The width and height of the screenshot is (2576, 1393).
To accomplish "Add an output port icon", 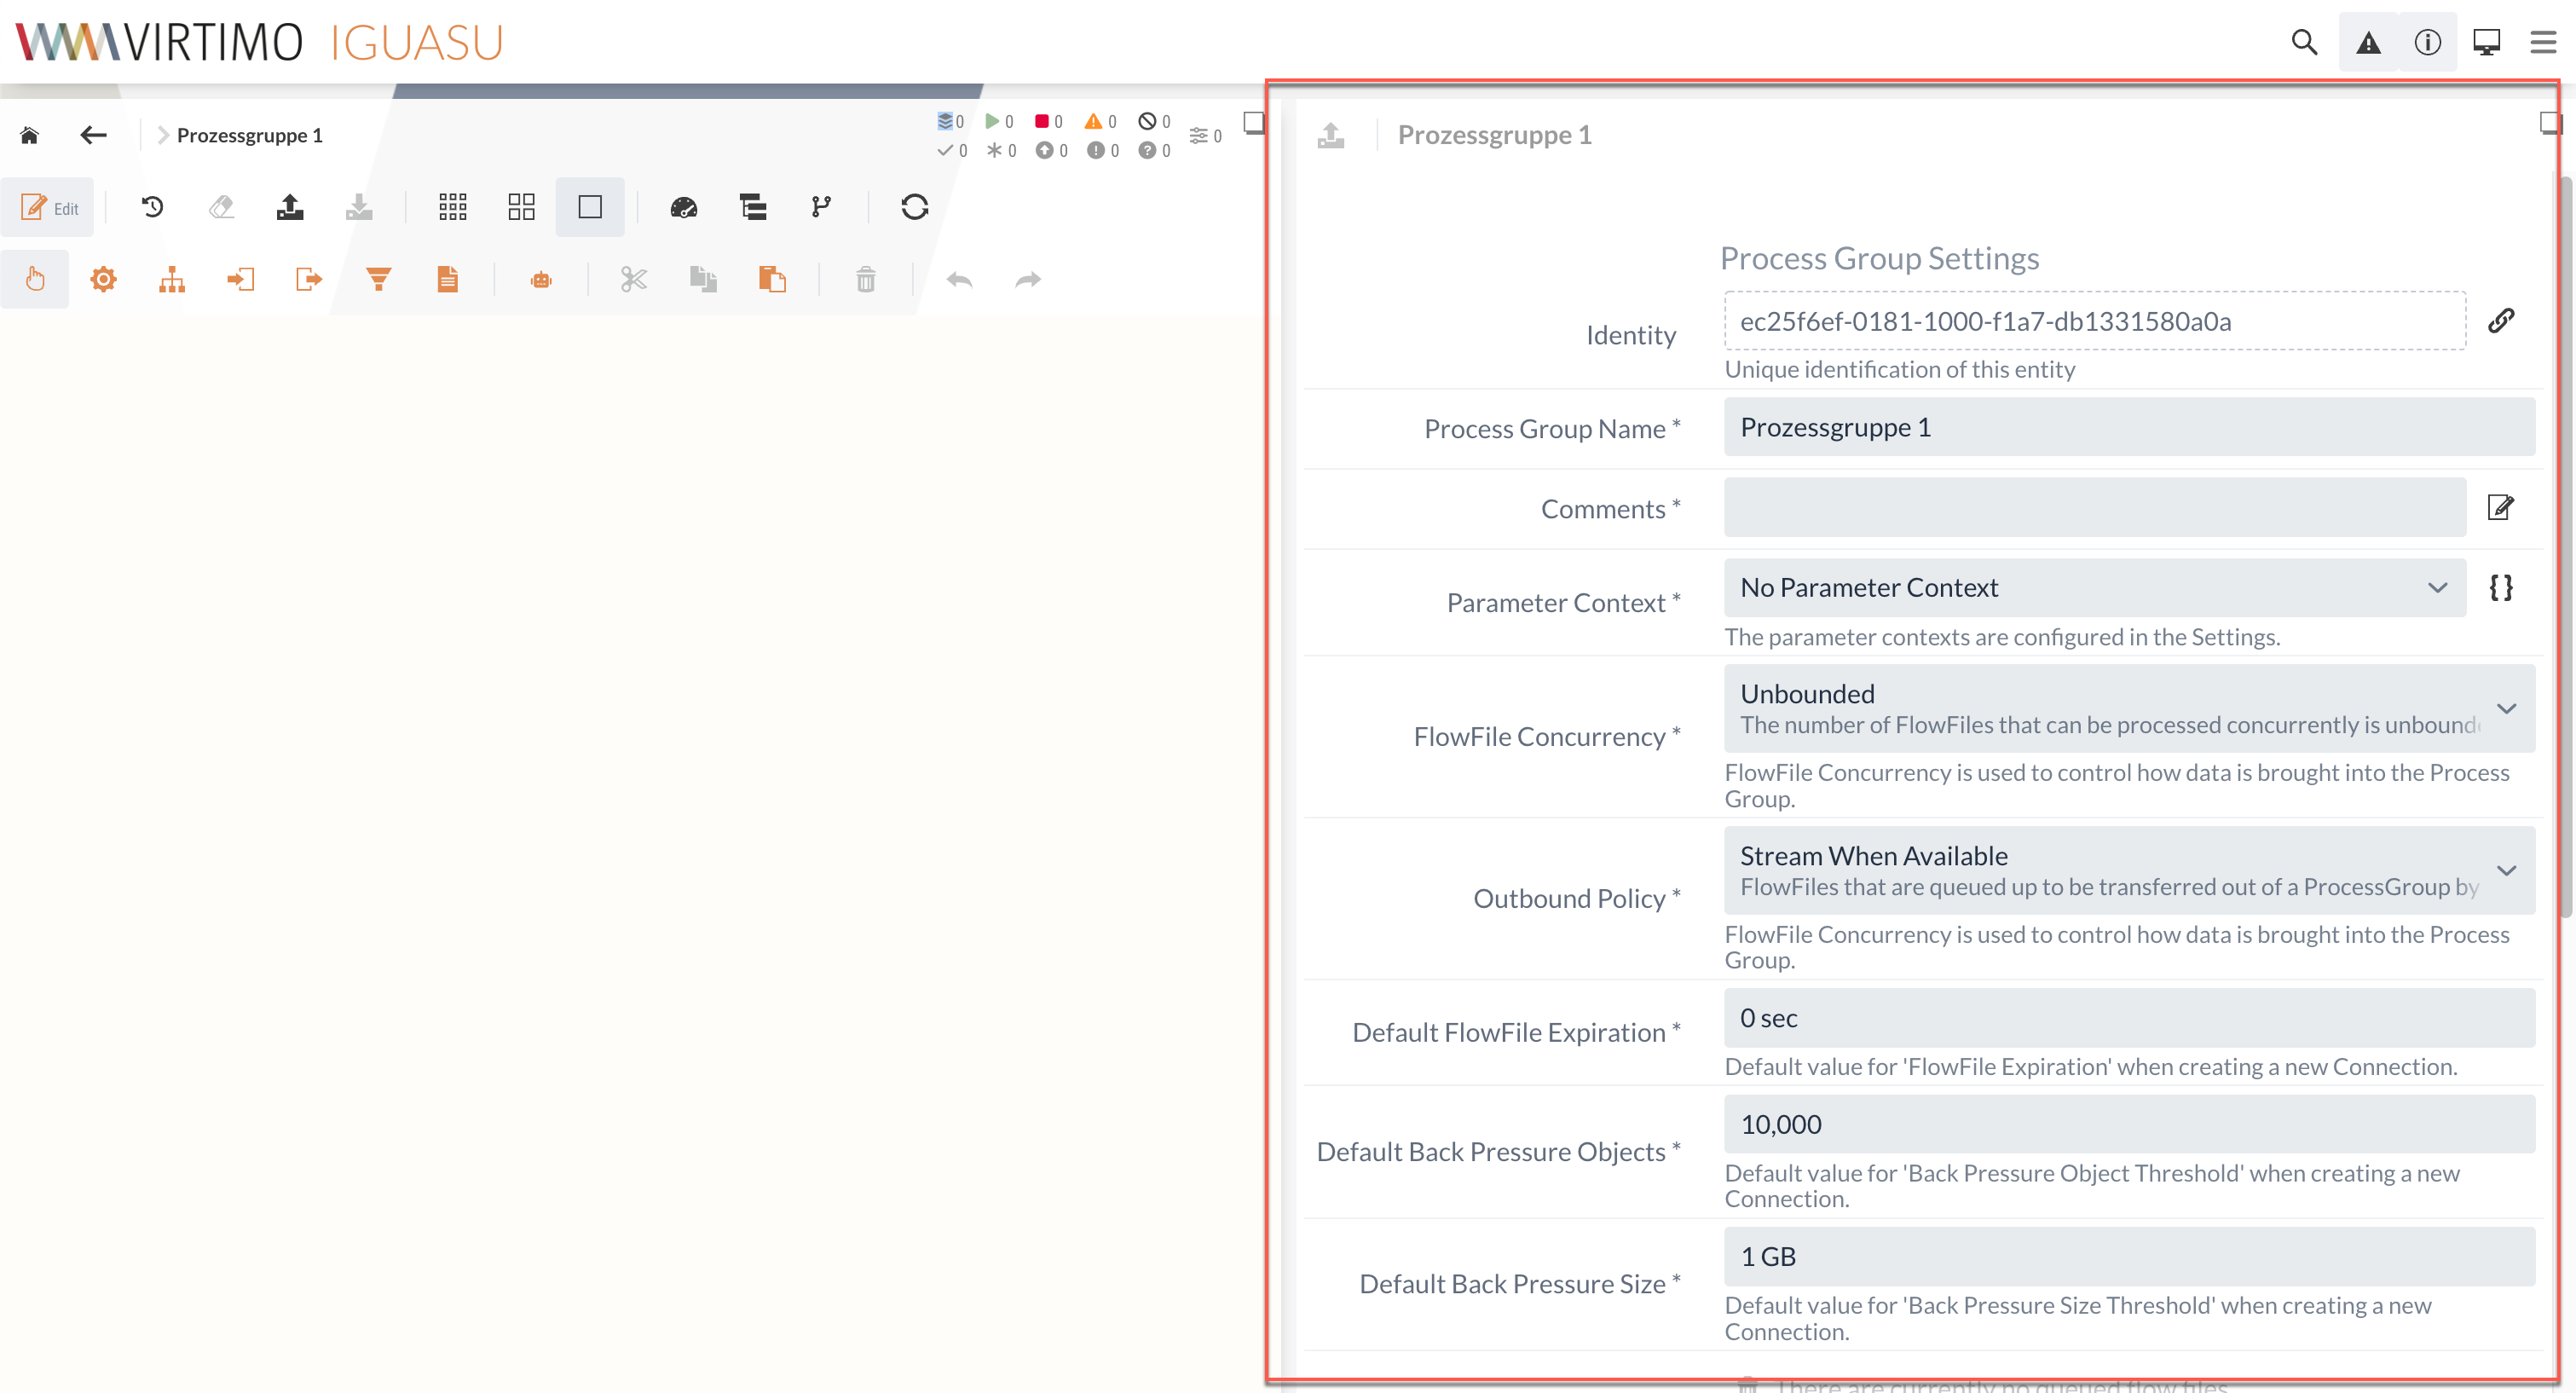I will click(309, 279).
